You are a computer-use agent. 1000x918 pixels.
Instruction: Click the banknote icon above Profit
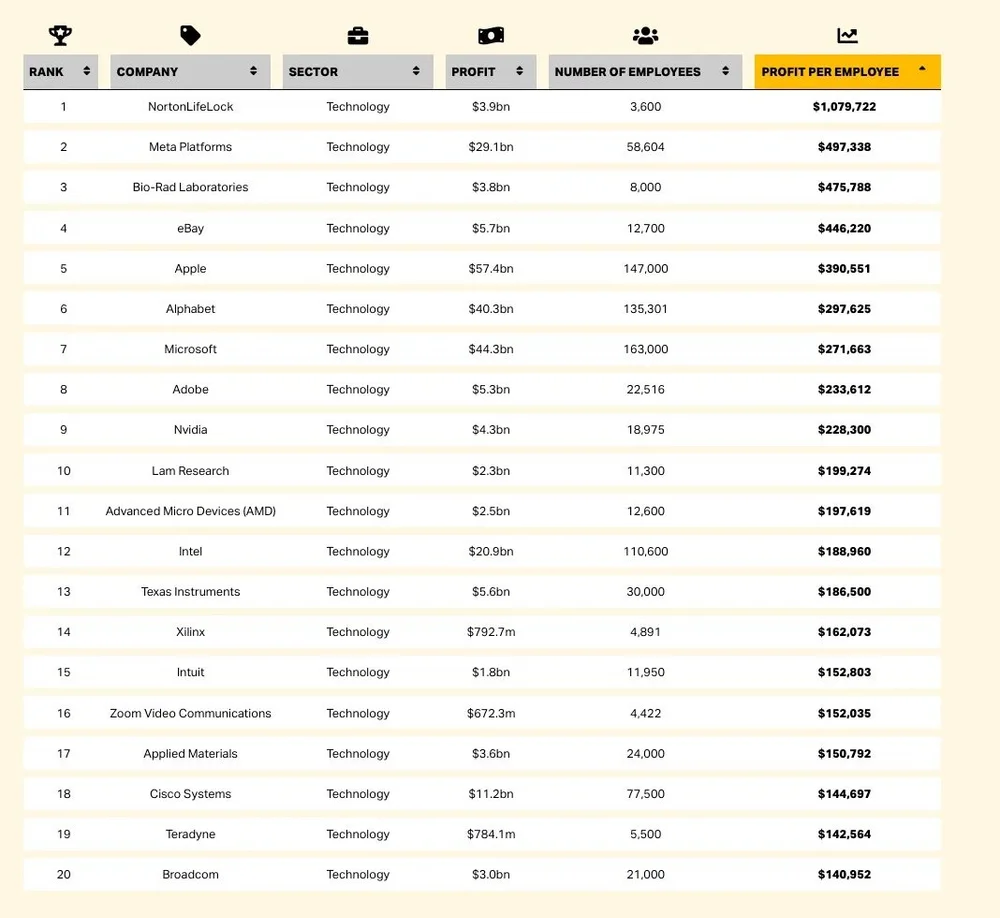pos(490,36)
